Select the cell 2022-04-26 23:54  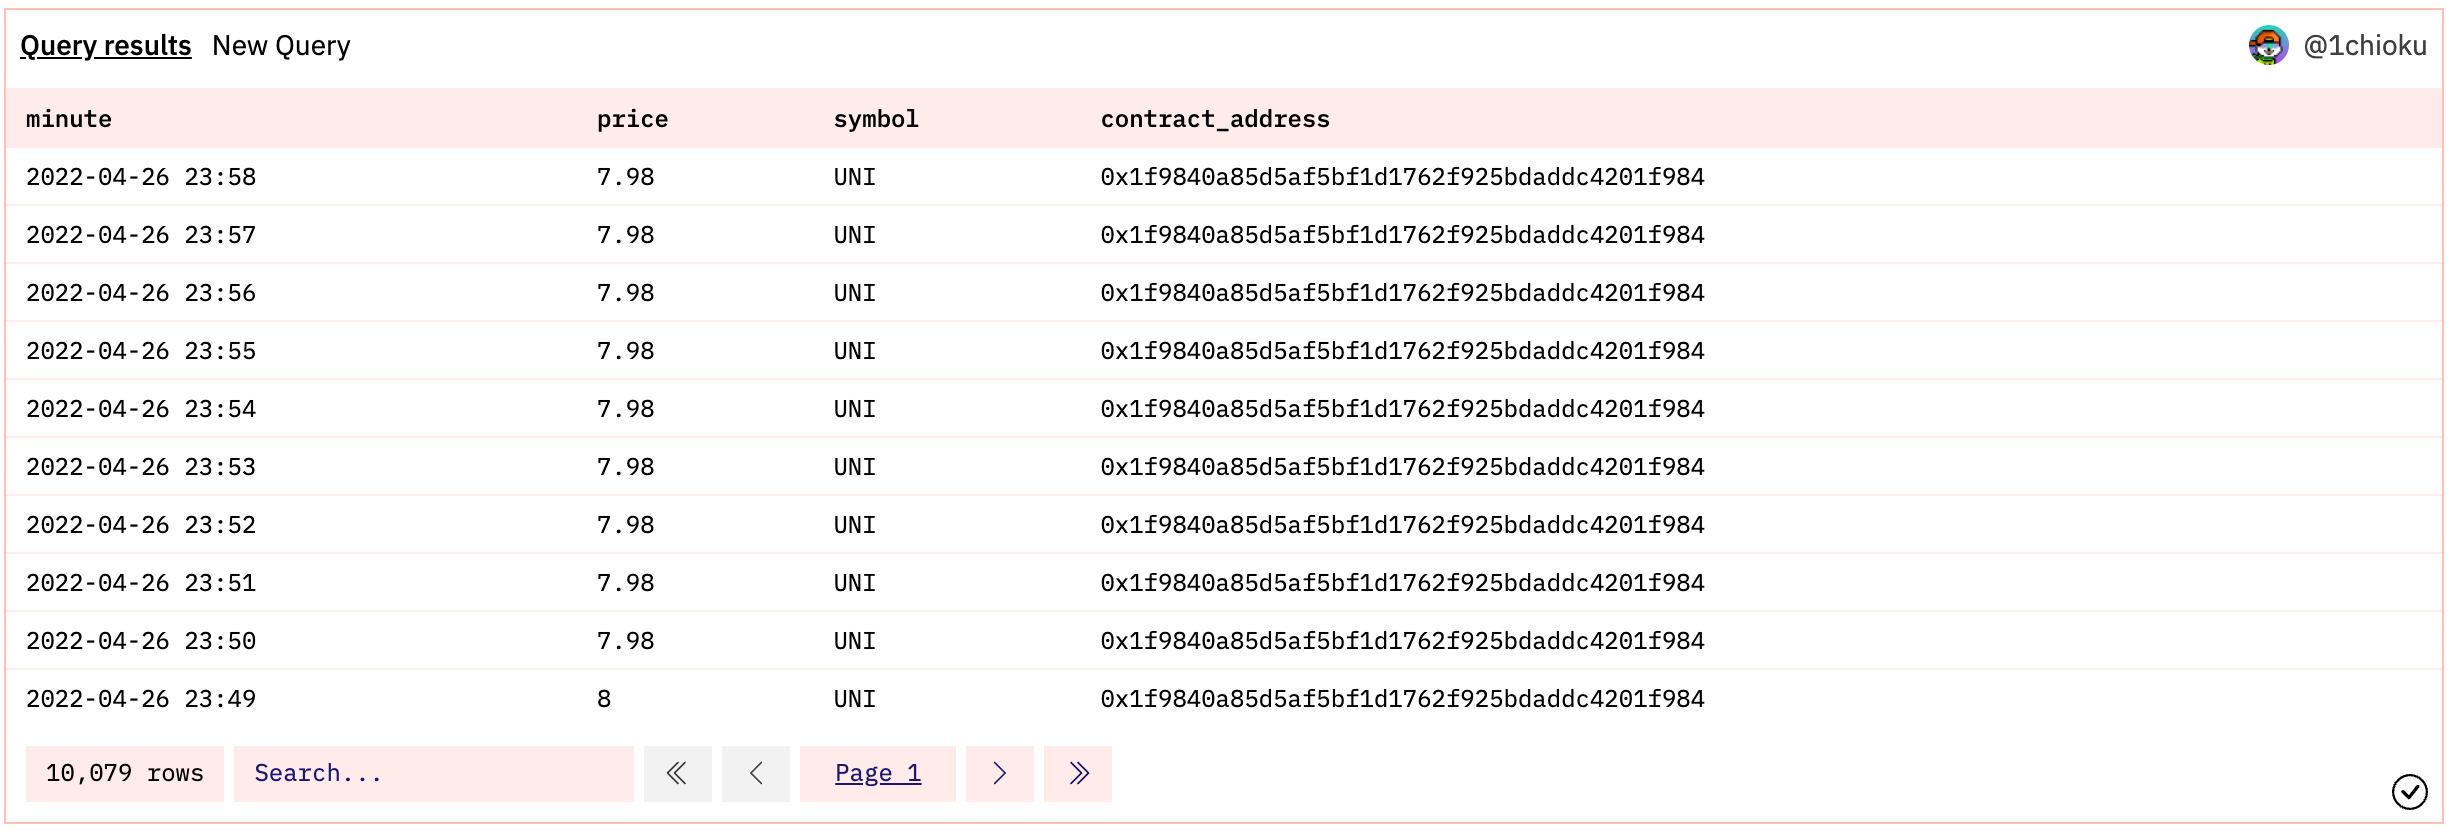pyautogui.click(x=141, y=409)
